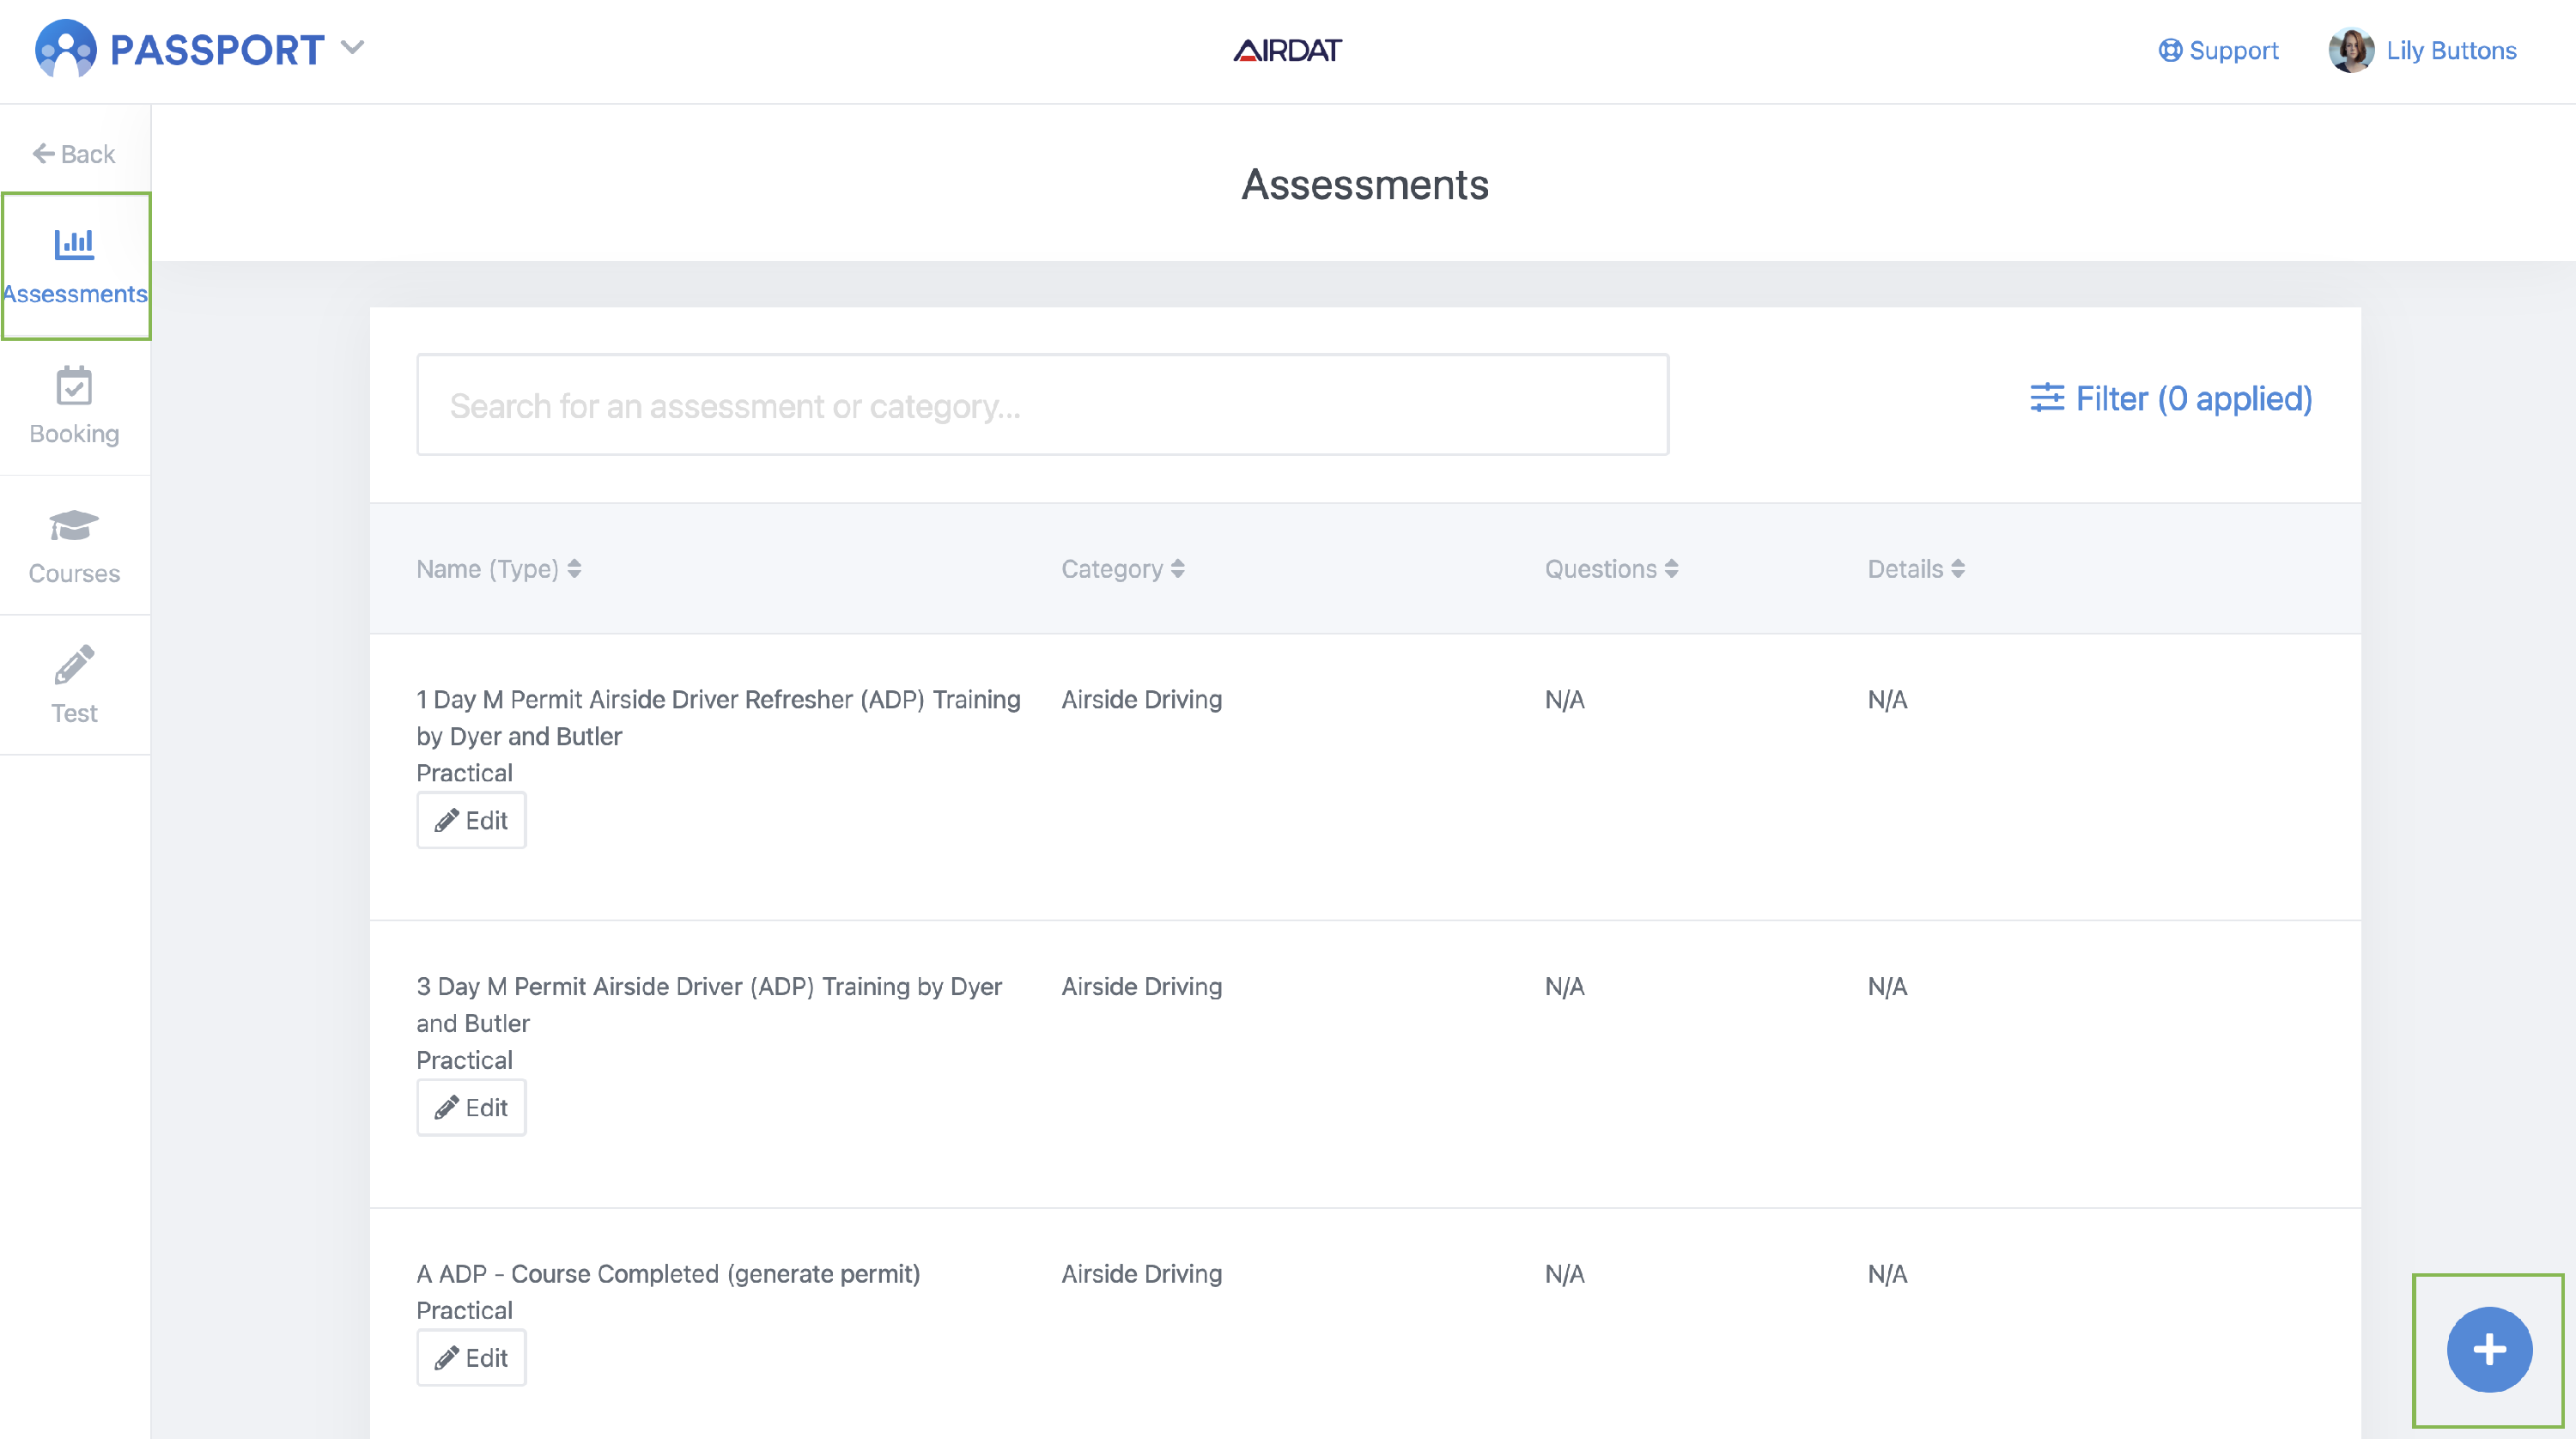The image size is (2576, 1439).
Task: Click the assessment search field
Action: click(x=1042, y=405)
